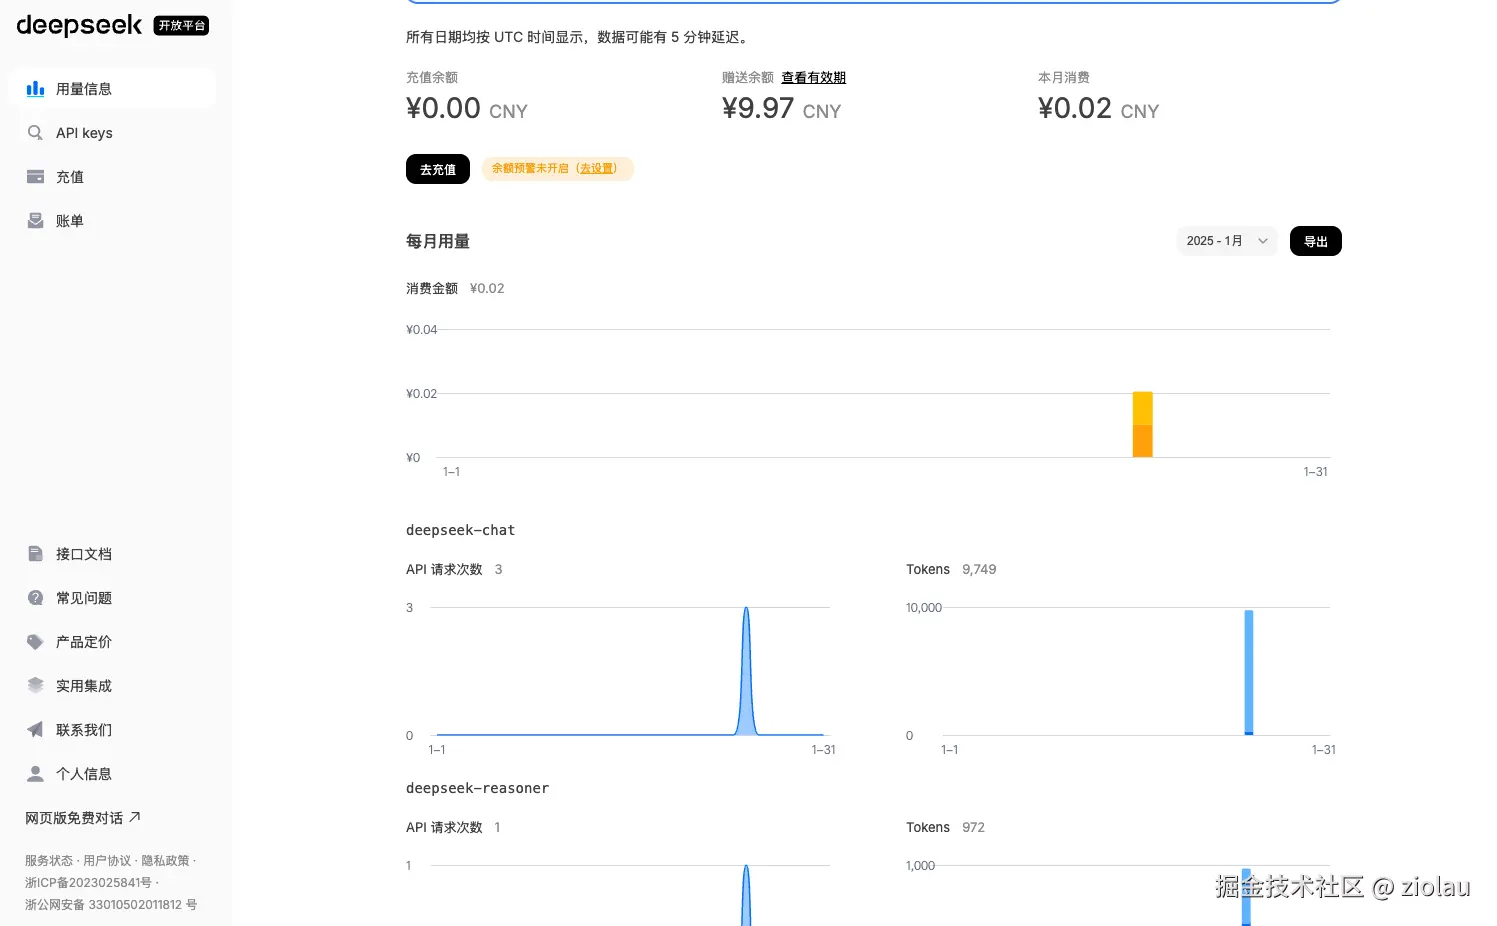Go to the 充值 sidebar page
The height and width of the screenshot is (926, 1497).
(112, 177)
